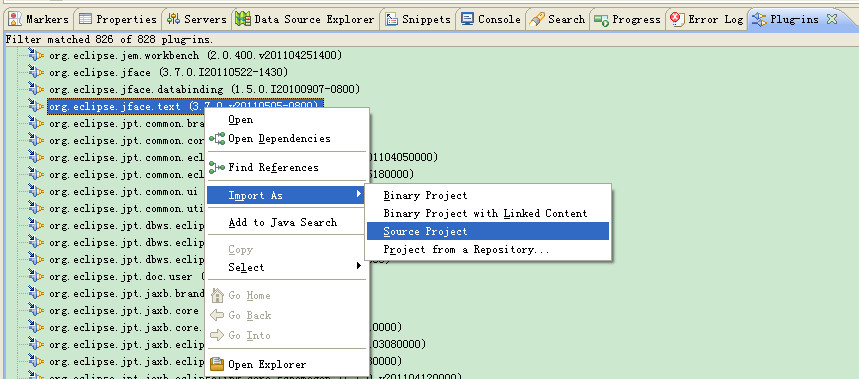Click the Servers tab icon

click(x=174, y=19)
